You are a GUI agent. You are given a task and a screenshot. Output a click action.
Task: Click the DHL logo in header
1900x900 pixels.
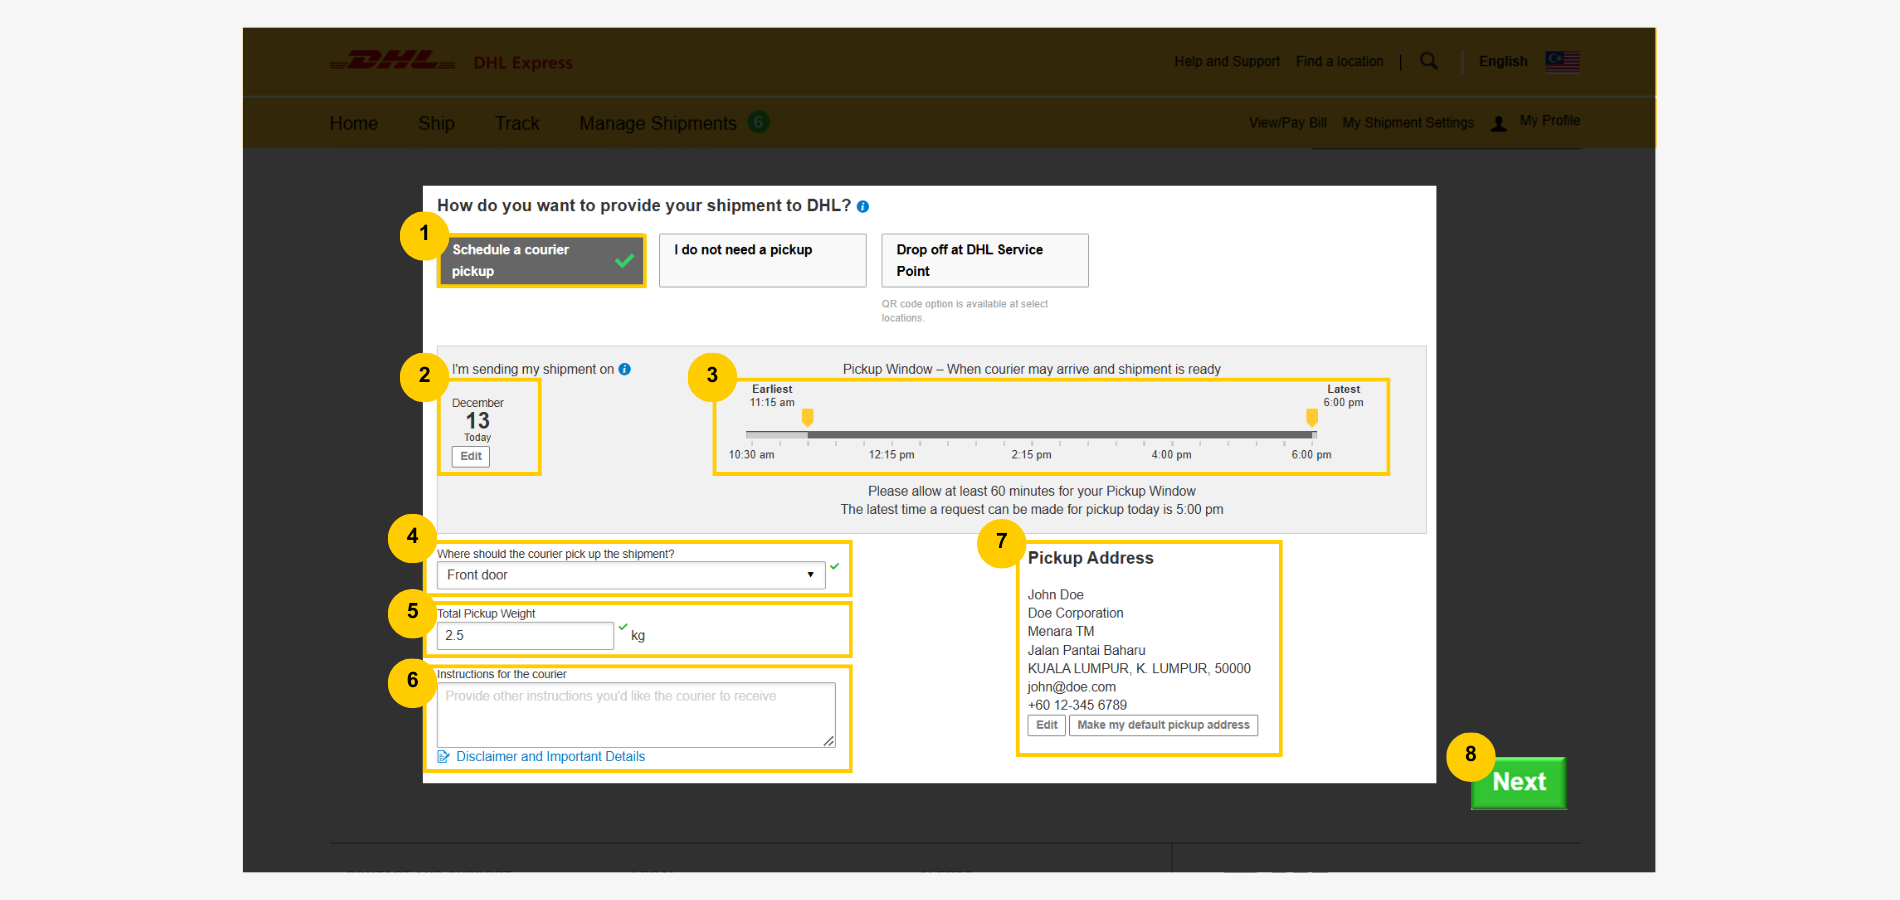pyautogui.click(x=392, y=61)
